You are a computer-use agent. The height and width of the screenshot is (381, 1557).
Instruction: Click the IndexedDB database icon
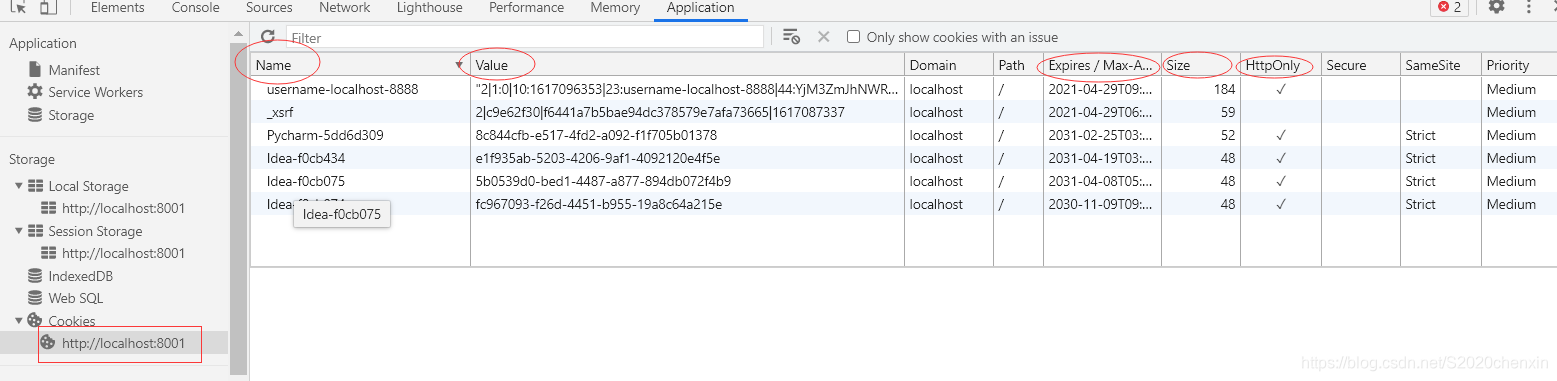pos(35,276)
